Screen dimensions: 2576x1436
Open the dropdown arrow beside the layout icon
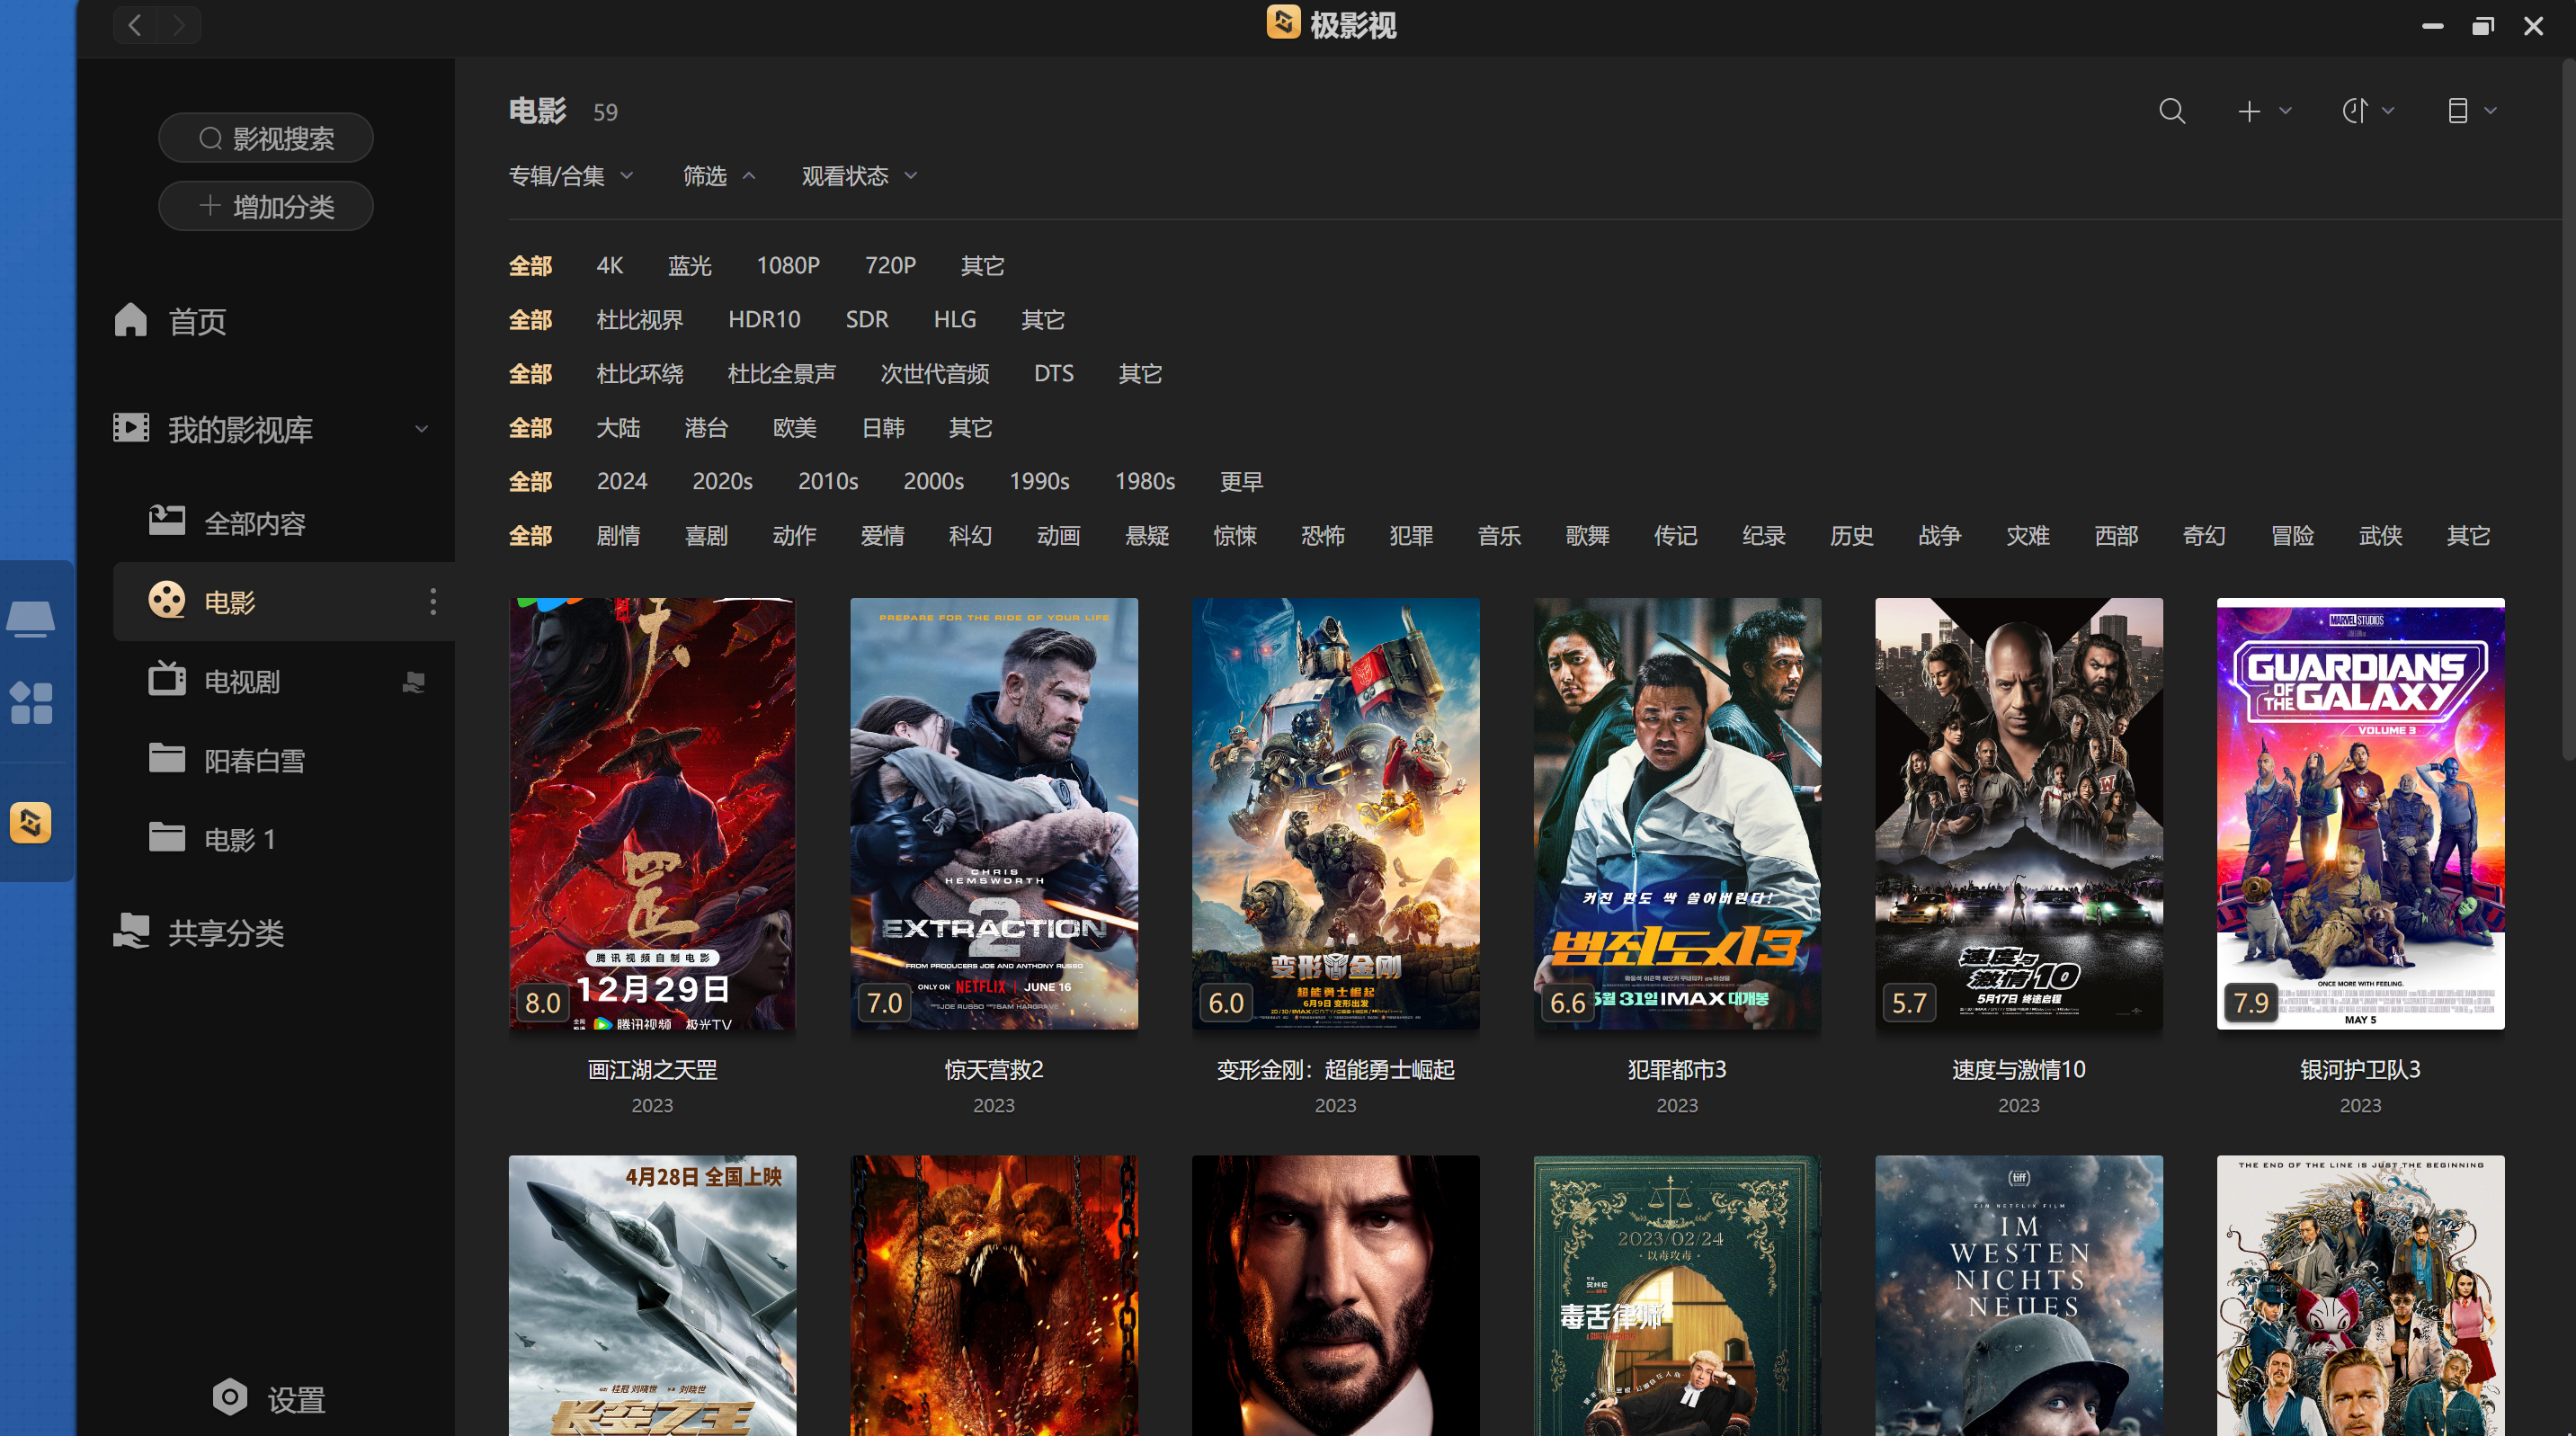click(x=2491, y=111)
